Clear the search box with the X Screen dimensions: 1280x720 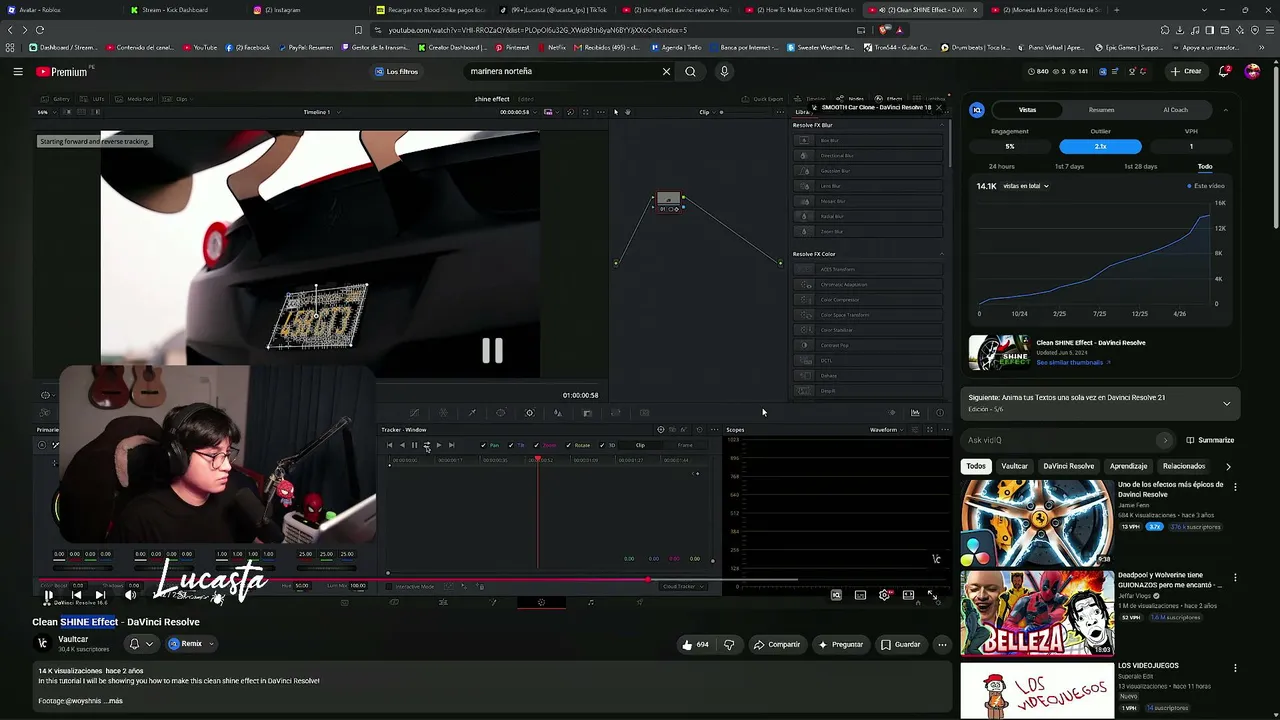(x=666, y=72)
